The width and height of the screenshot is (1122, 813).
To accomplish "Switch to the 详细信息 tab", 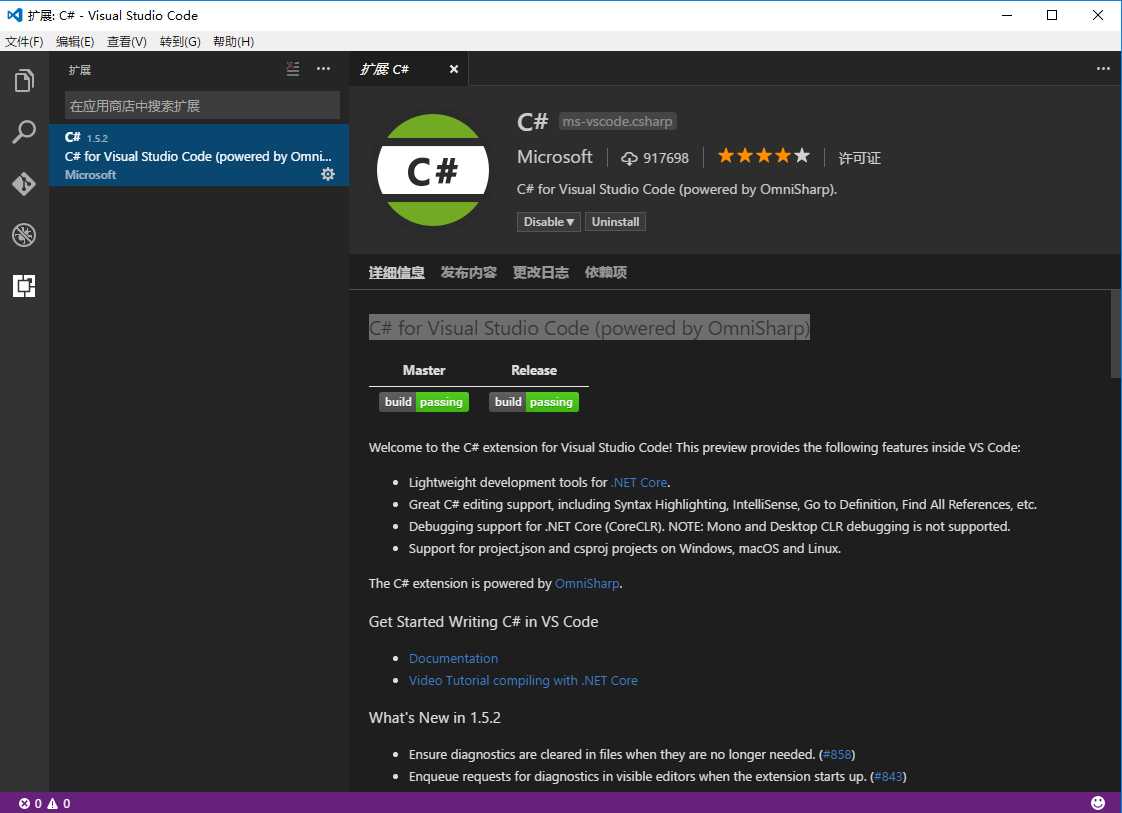I will pyautogui.click(x=396, y=273).
